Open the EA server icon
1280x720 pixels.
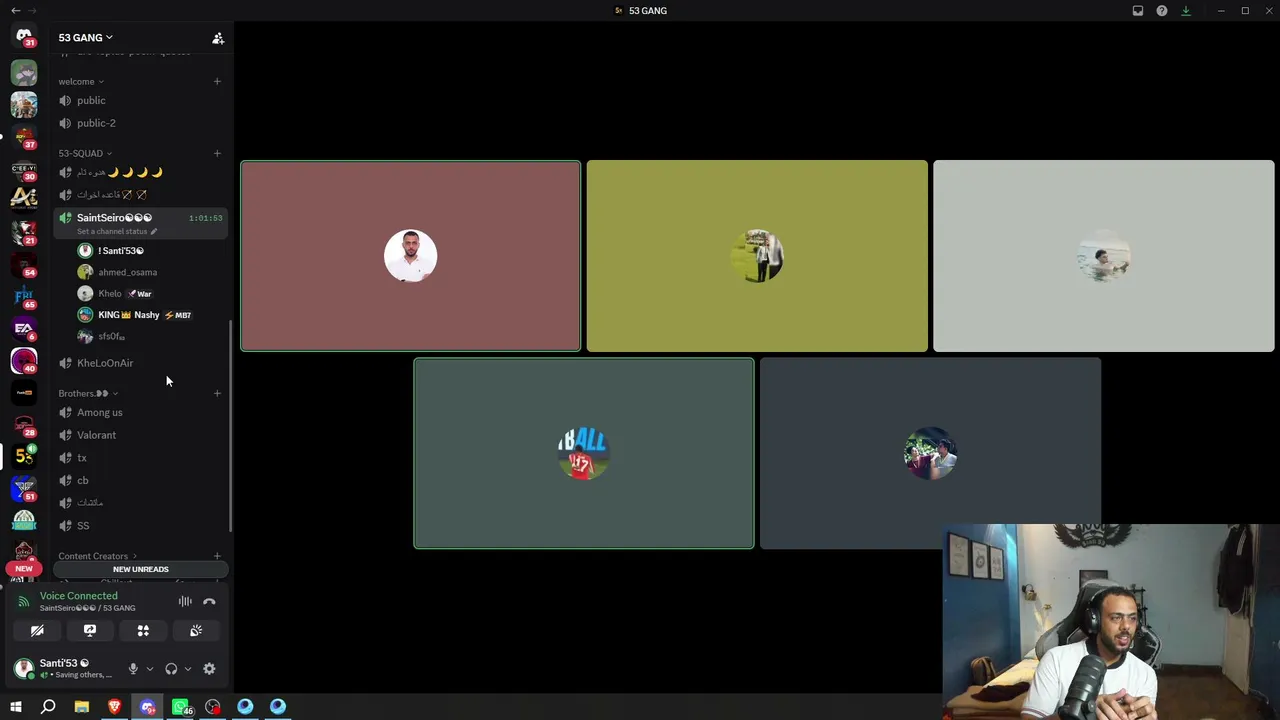click(x=24, y=328)
